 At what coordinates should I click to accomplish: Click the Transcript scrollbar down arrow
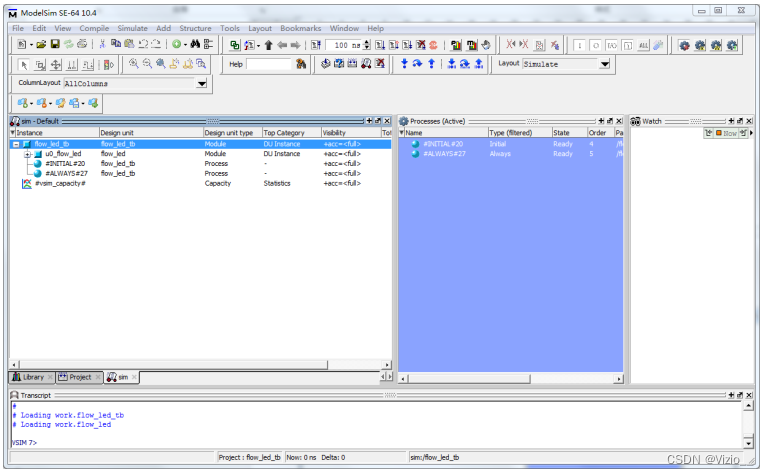tap(748, 443)
